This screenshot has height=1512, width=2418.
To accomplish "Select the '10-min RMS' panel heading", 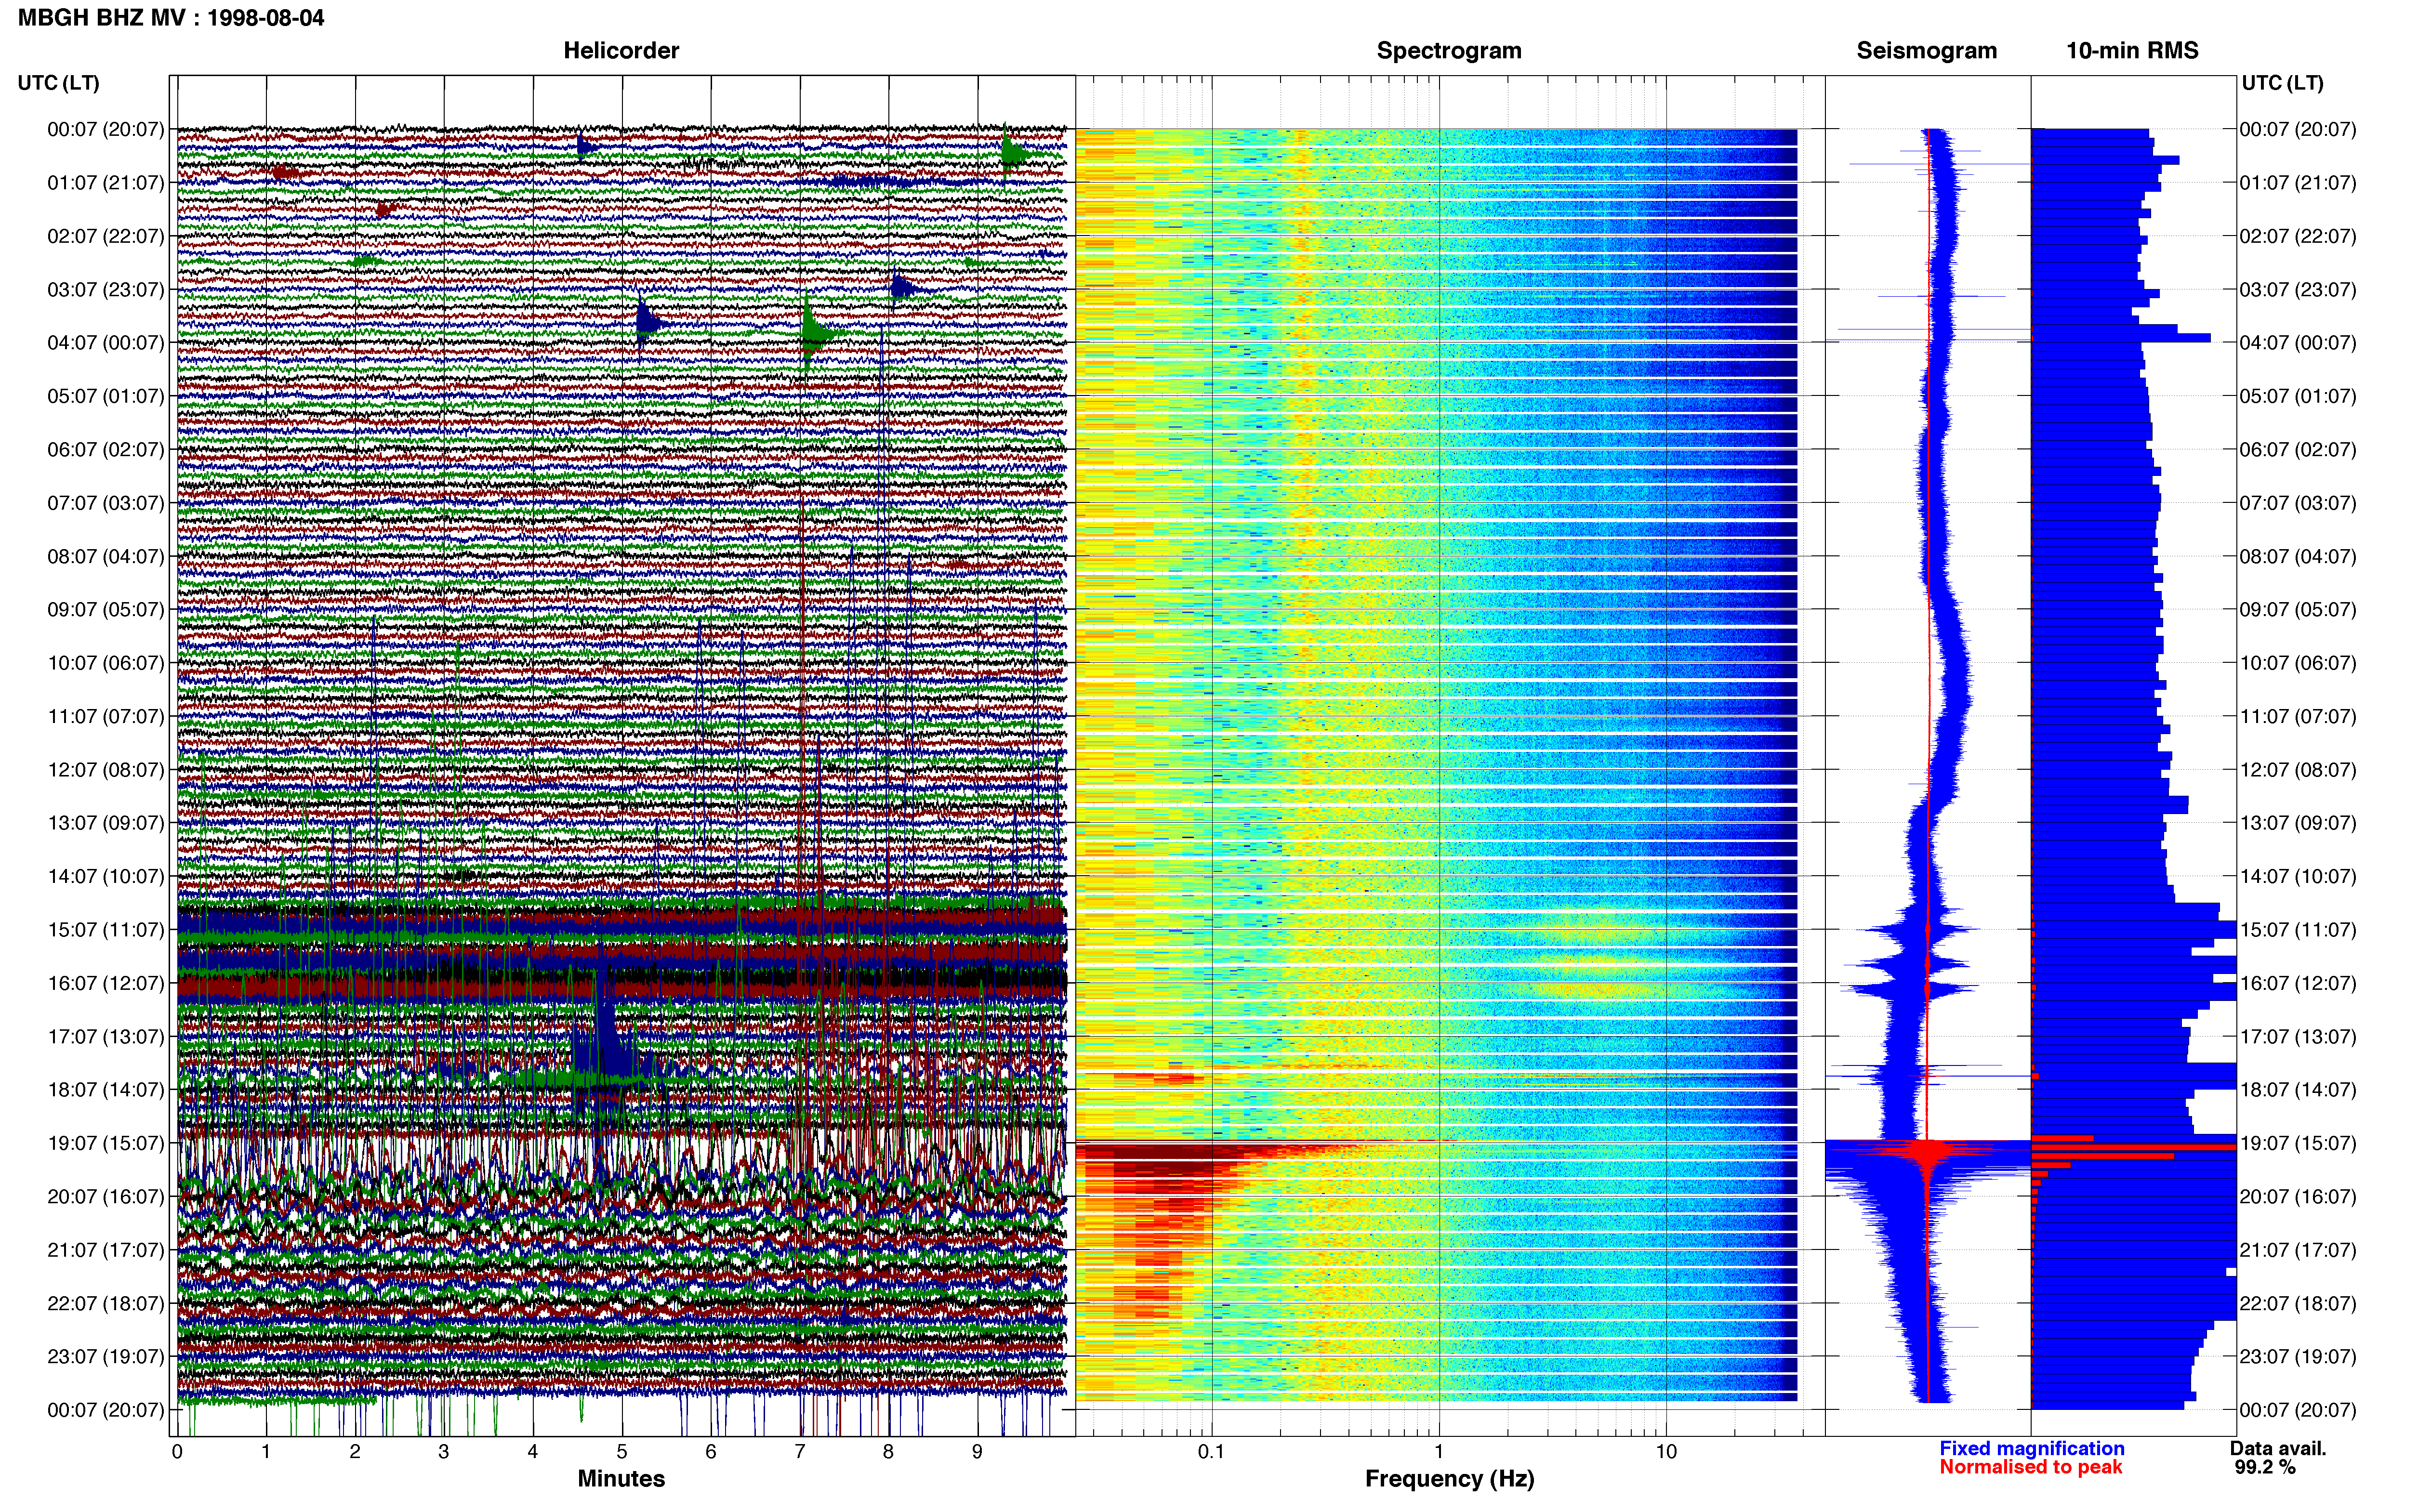I will (2132, 51).
